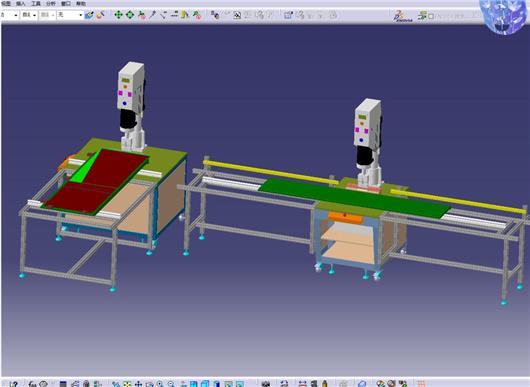Click the Fit All In icon

[127, 384]
